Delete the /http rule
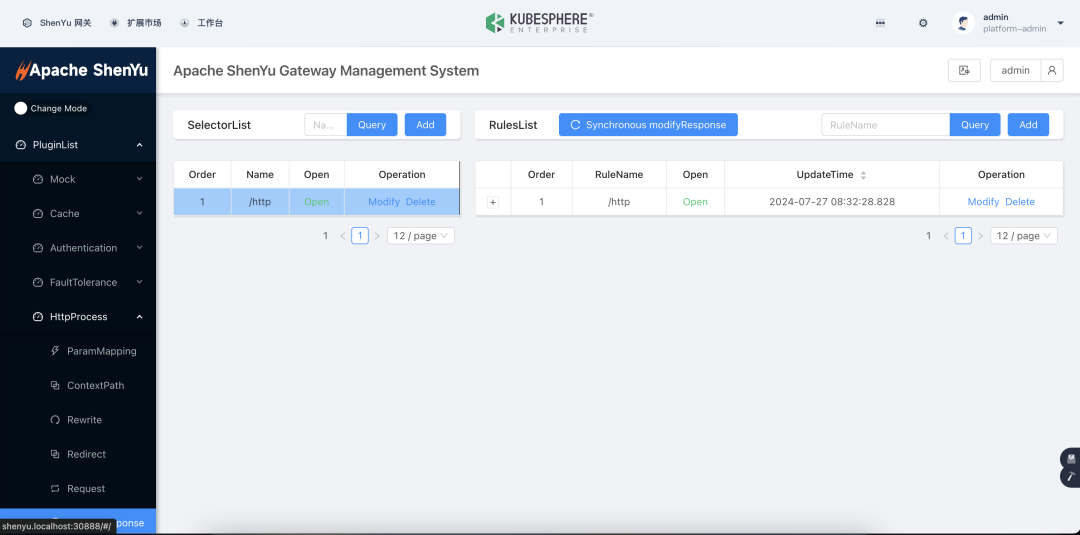 (1020, 202)
